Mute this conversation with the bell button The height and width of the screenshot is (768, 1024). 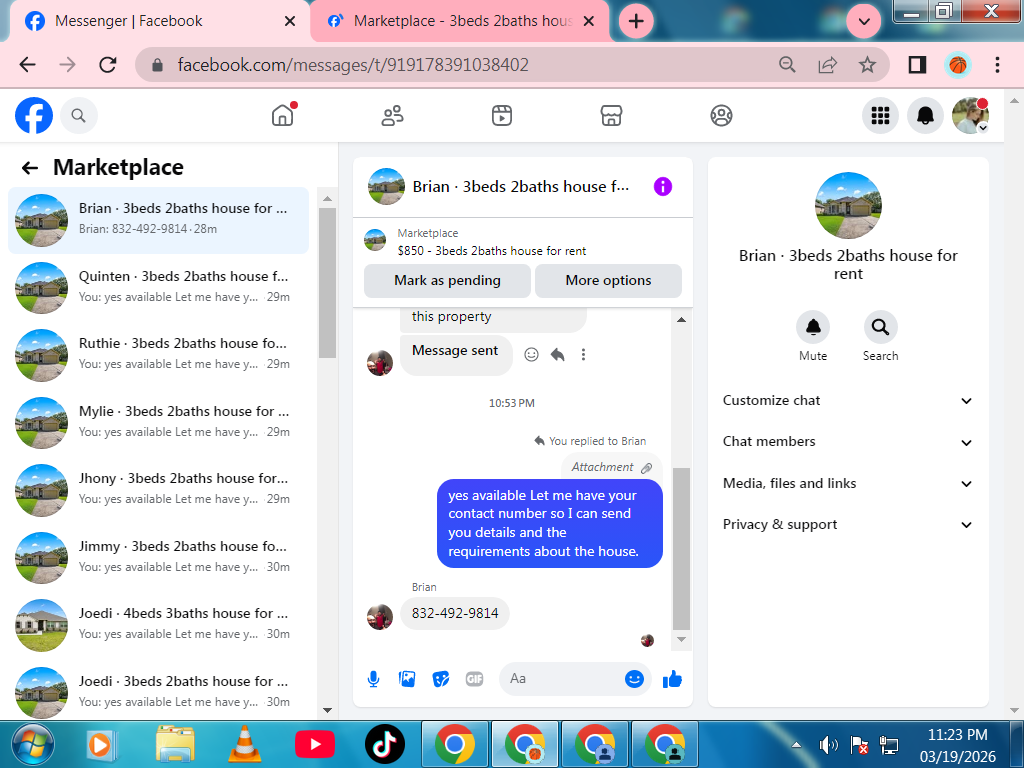[x=812, y=327]
